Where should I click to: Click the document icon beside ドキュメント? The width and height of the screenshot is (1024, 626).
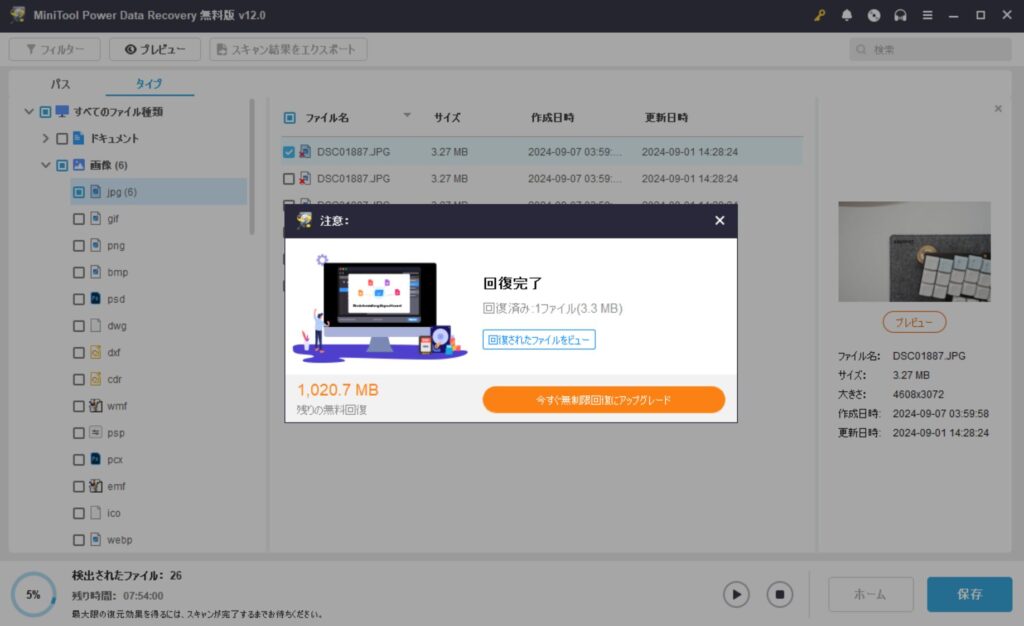79,138
